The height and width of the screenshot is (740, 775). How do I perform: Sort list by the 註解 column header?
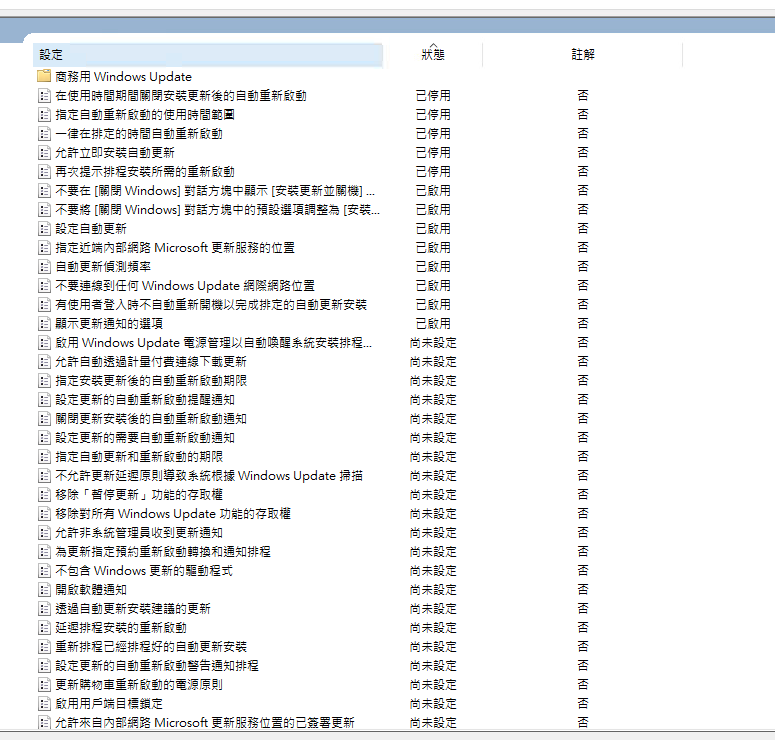583,54
